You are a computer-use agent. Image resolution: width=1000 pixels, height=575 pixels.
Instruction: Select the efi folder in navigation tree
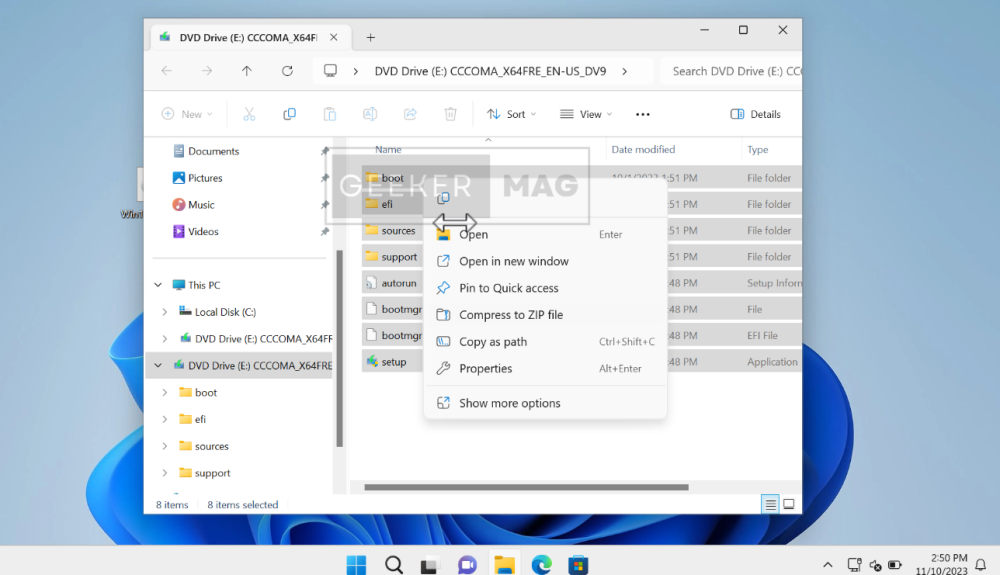tap(200, 419)
